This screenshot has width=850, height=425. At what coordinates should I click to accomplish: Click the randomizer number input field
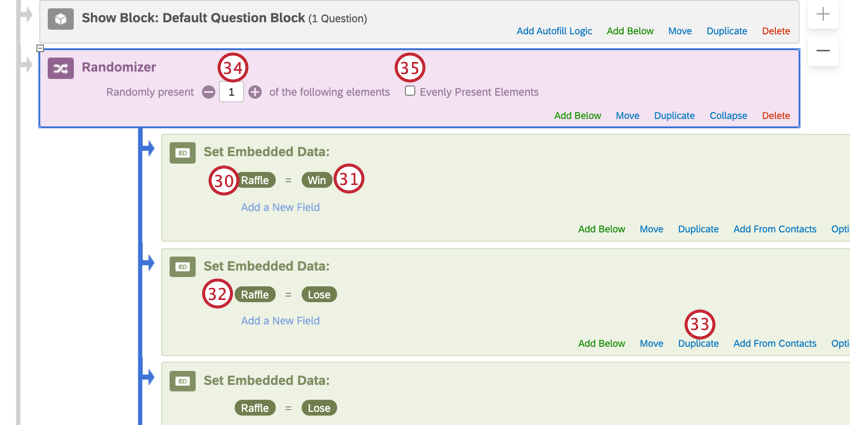[231, 92]
